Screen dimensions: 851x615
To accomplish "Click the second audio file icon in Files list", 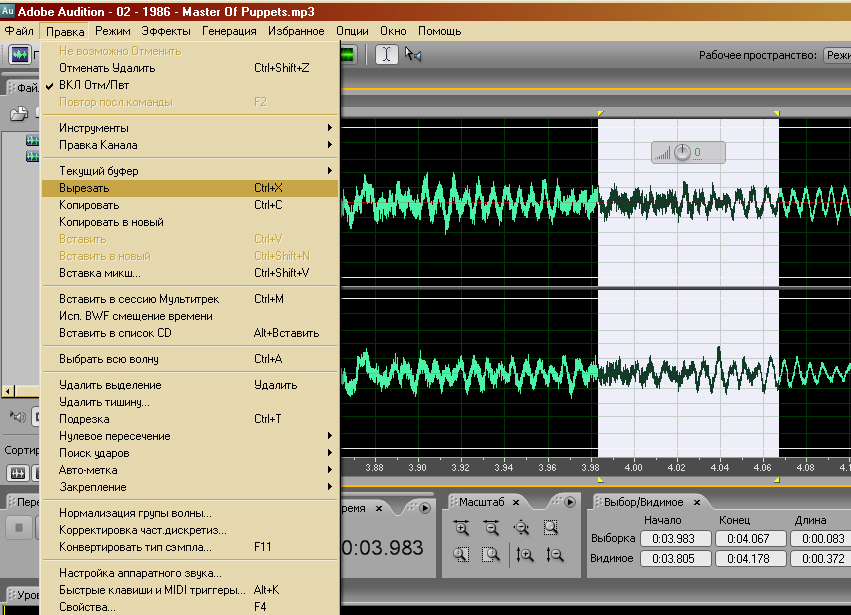I will (x=33, y=156).
